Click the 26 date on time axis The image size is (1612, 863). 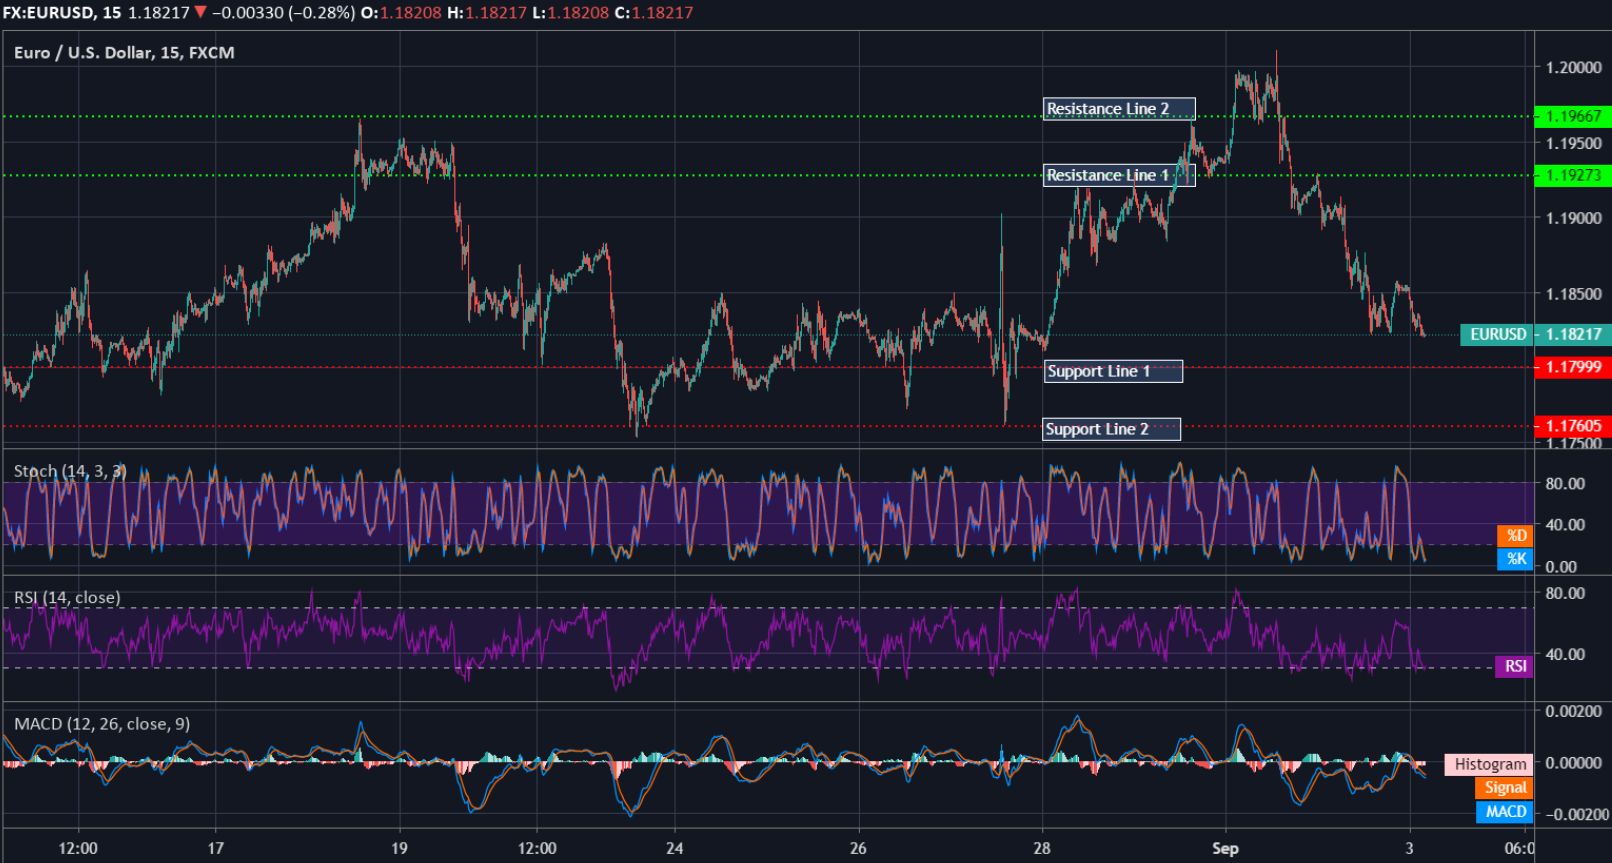click(858, 848)
